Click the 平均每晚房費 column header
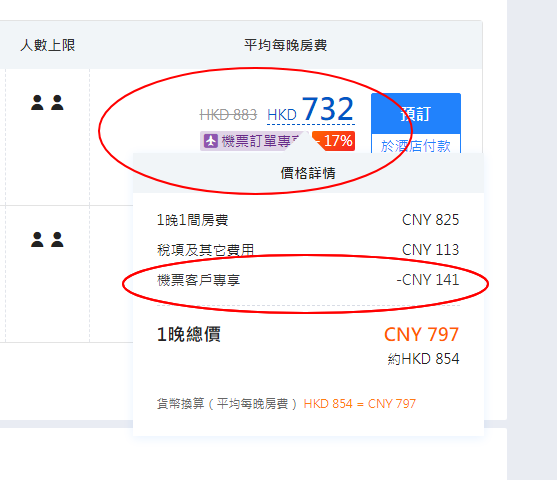Image resolution: width=557 pixels, height=480 pixels. click(x=285, y=45)
